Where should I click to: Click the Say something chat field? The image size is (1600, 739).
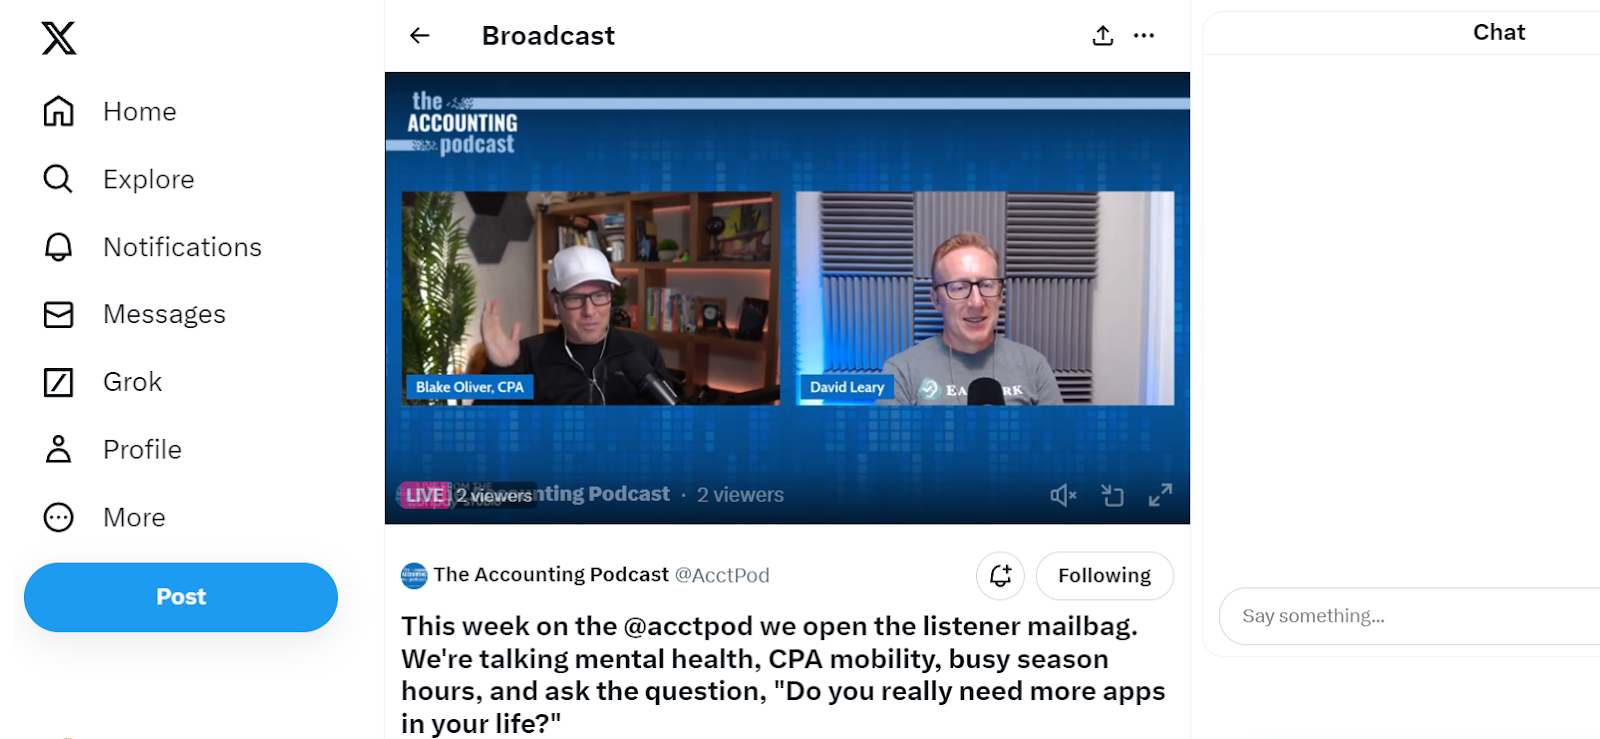(x=1410, y=616)
